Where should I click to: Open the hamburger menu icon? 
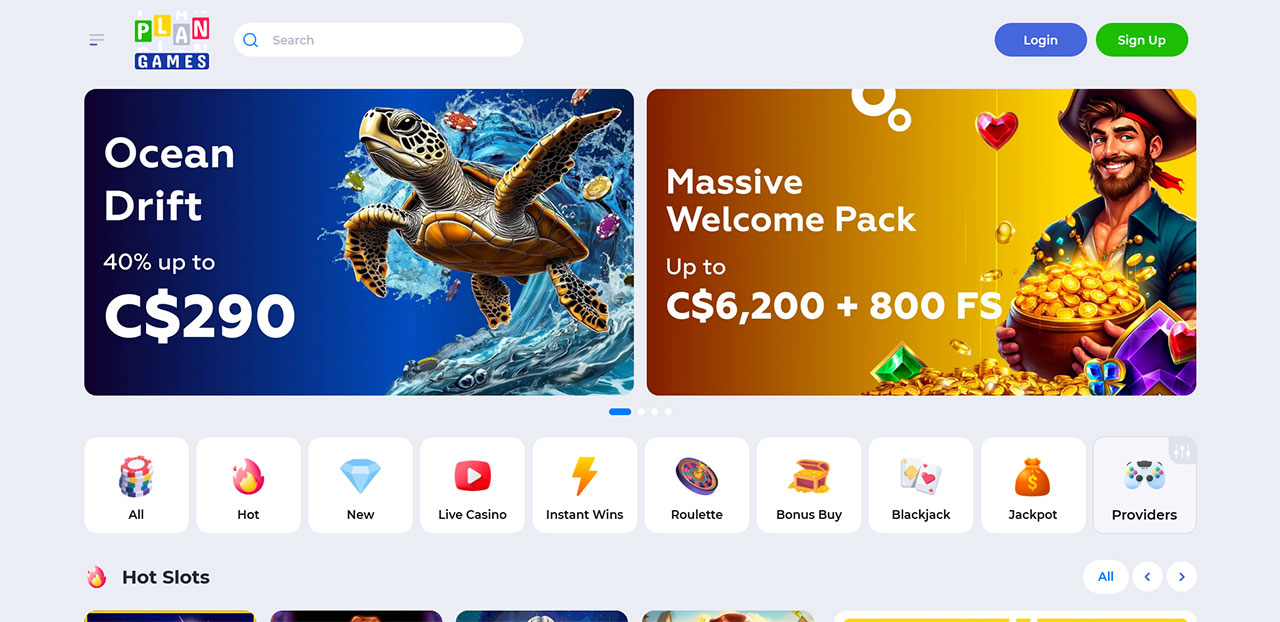[96, 40]
